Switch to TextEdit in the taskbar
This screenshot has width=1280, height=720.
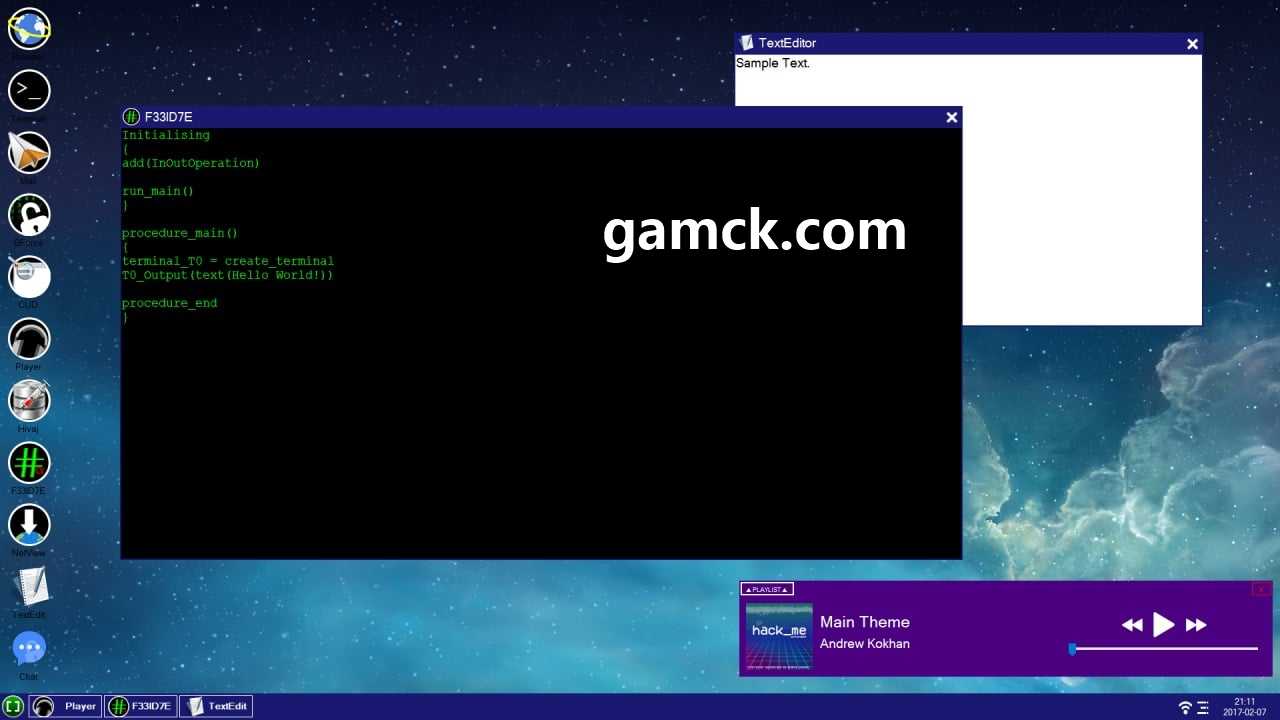tap(215, 706)
